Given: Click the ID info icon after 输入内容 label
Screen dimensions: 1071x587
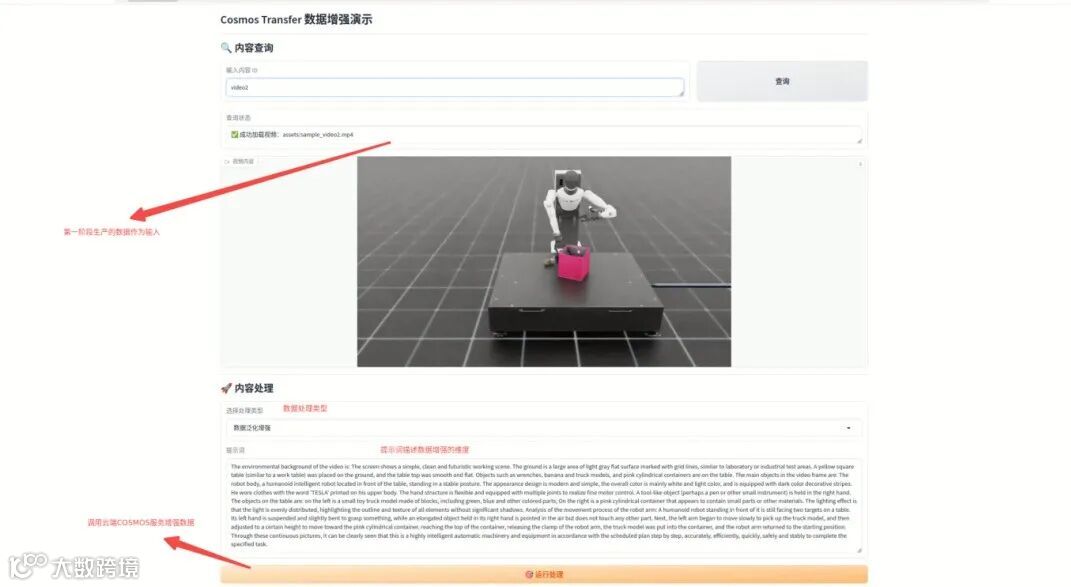Looking at the screenshot, I should [x=255, y=69].
